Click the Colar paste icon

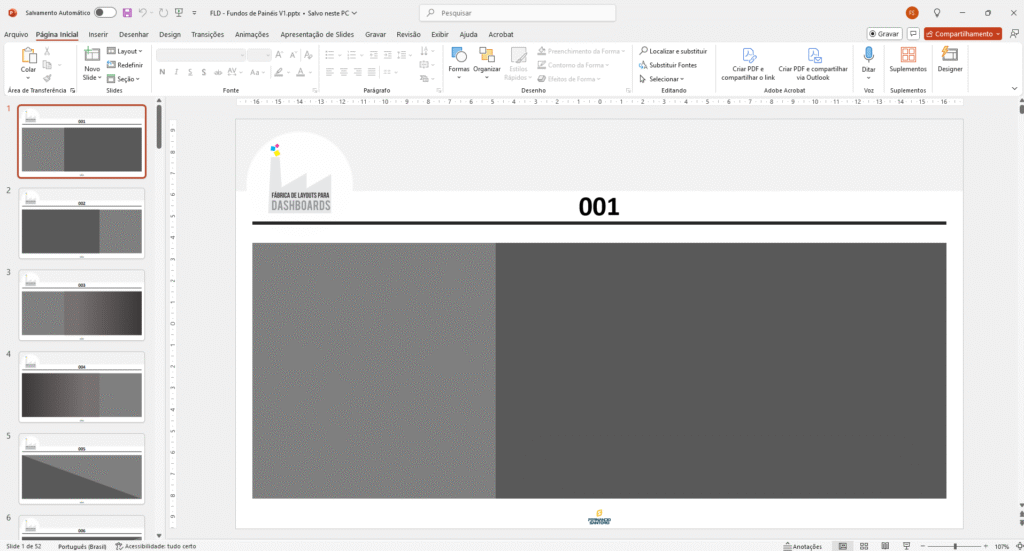click(x=28, y=59)
